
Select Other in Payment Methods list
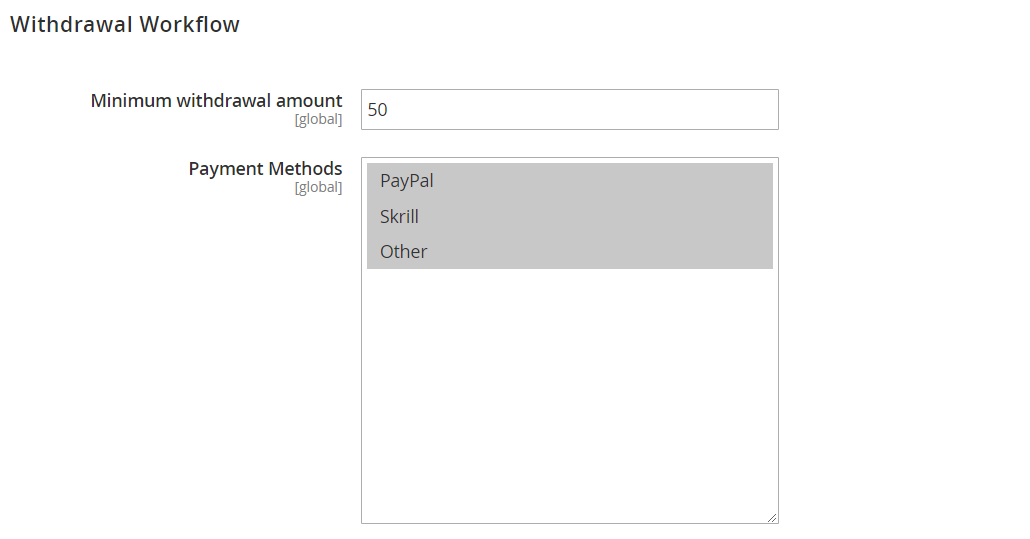(570, 251)
